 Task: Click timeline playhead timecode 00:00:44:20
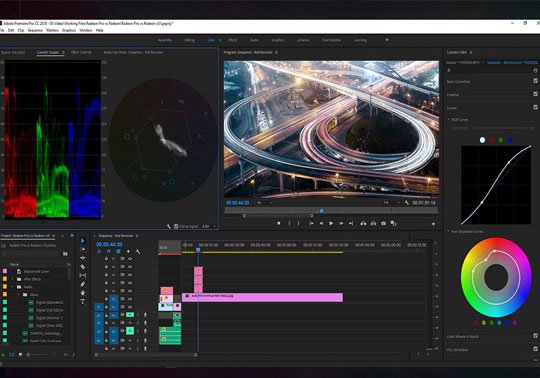point(109,244)
